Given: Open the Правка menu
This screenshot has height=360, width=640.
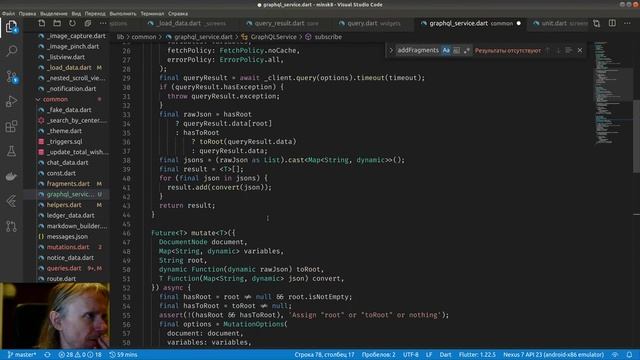Looking at the screenshot, I should click(x=27, y=13).
